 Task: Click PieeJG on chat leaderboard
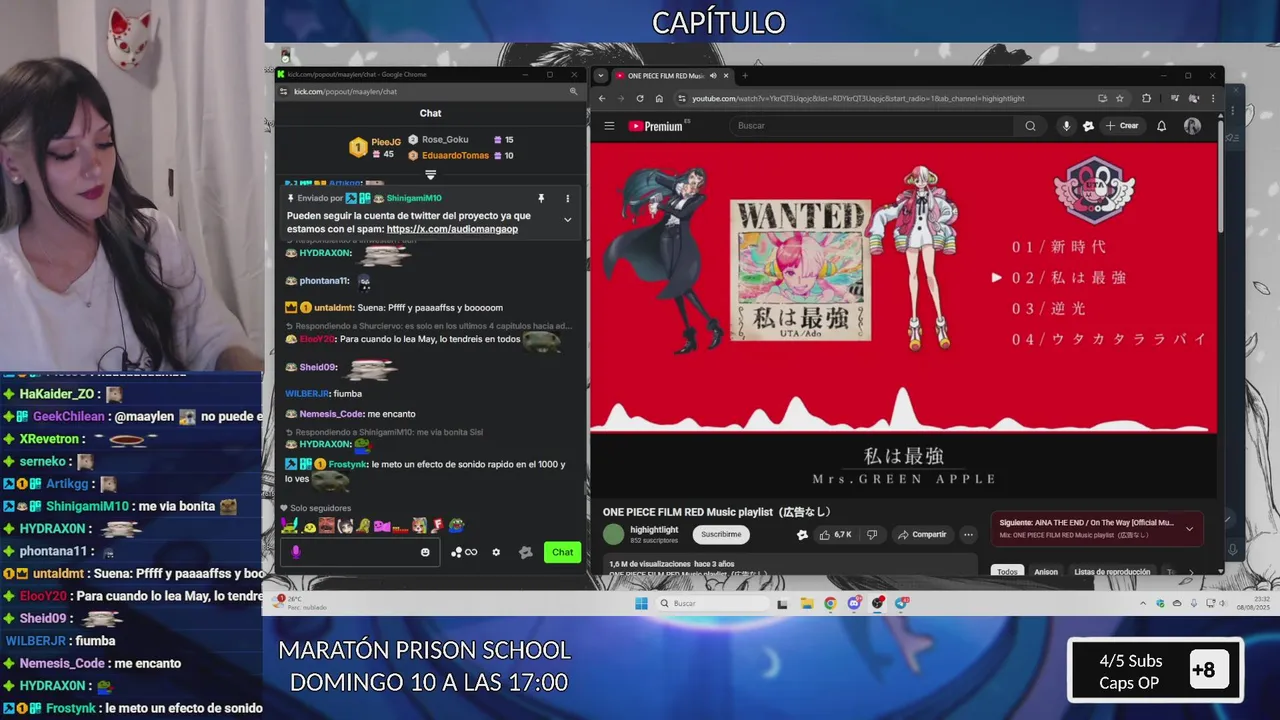386,142
